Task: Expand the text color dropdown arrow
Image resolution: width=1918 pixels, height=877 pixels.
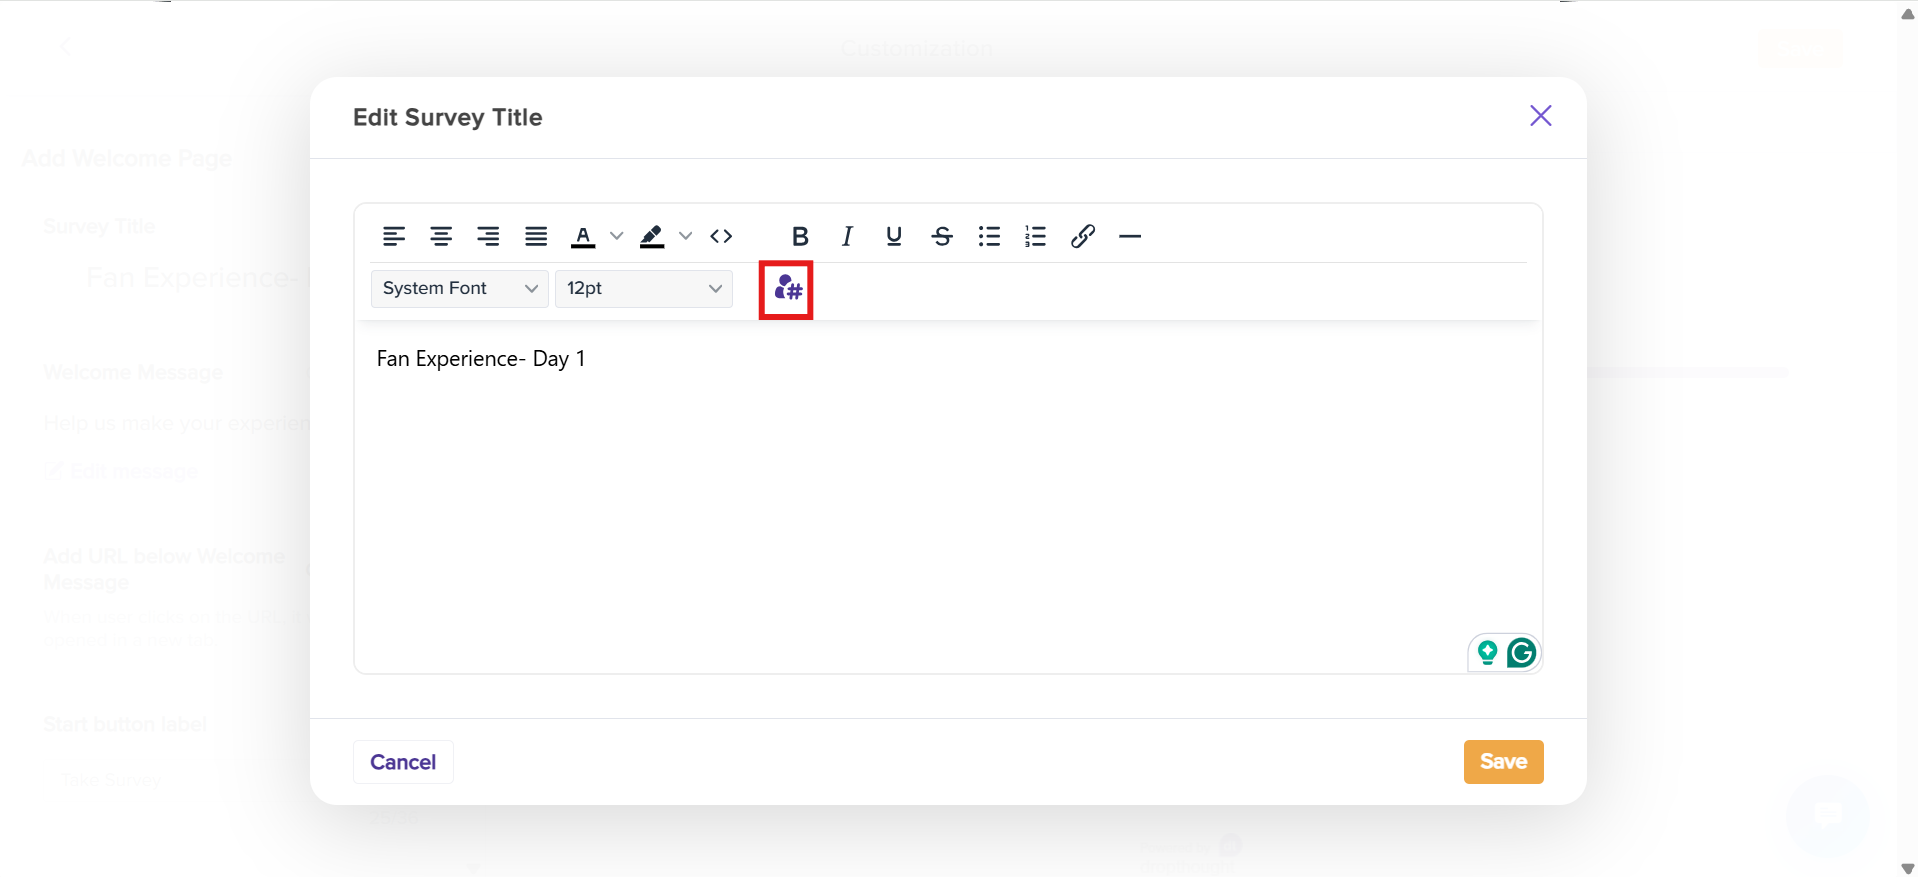Action: [616, 236]
